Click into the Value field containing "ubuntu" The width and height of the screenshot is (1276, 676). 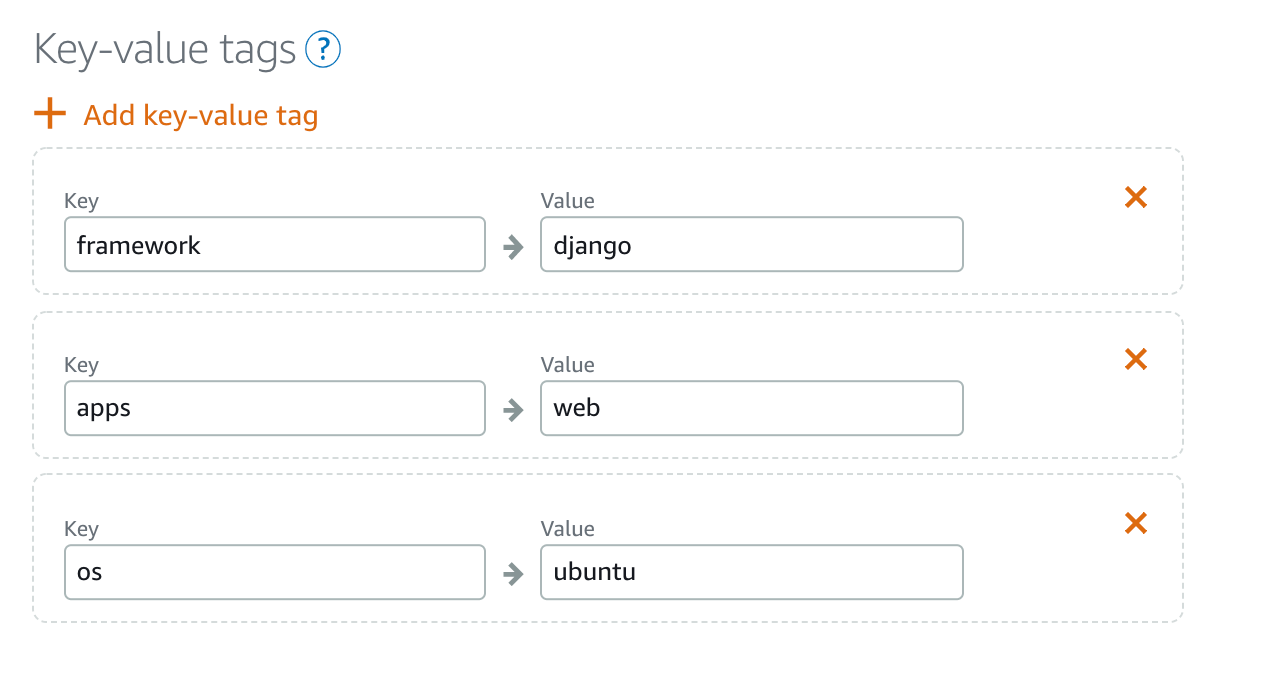click(x=751, y=572)
